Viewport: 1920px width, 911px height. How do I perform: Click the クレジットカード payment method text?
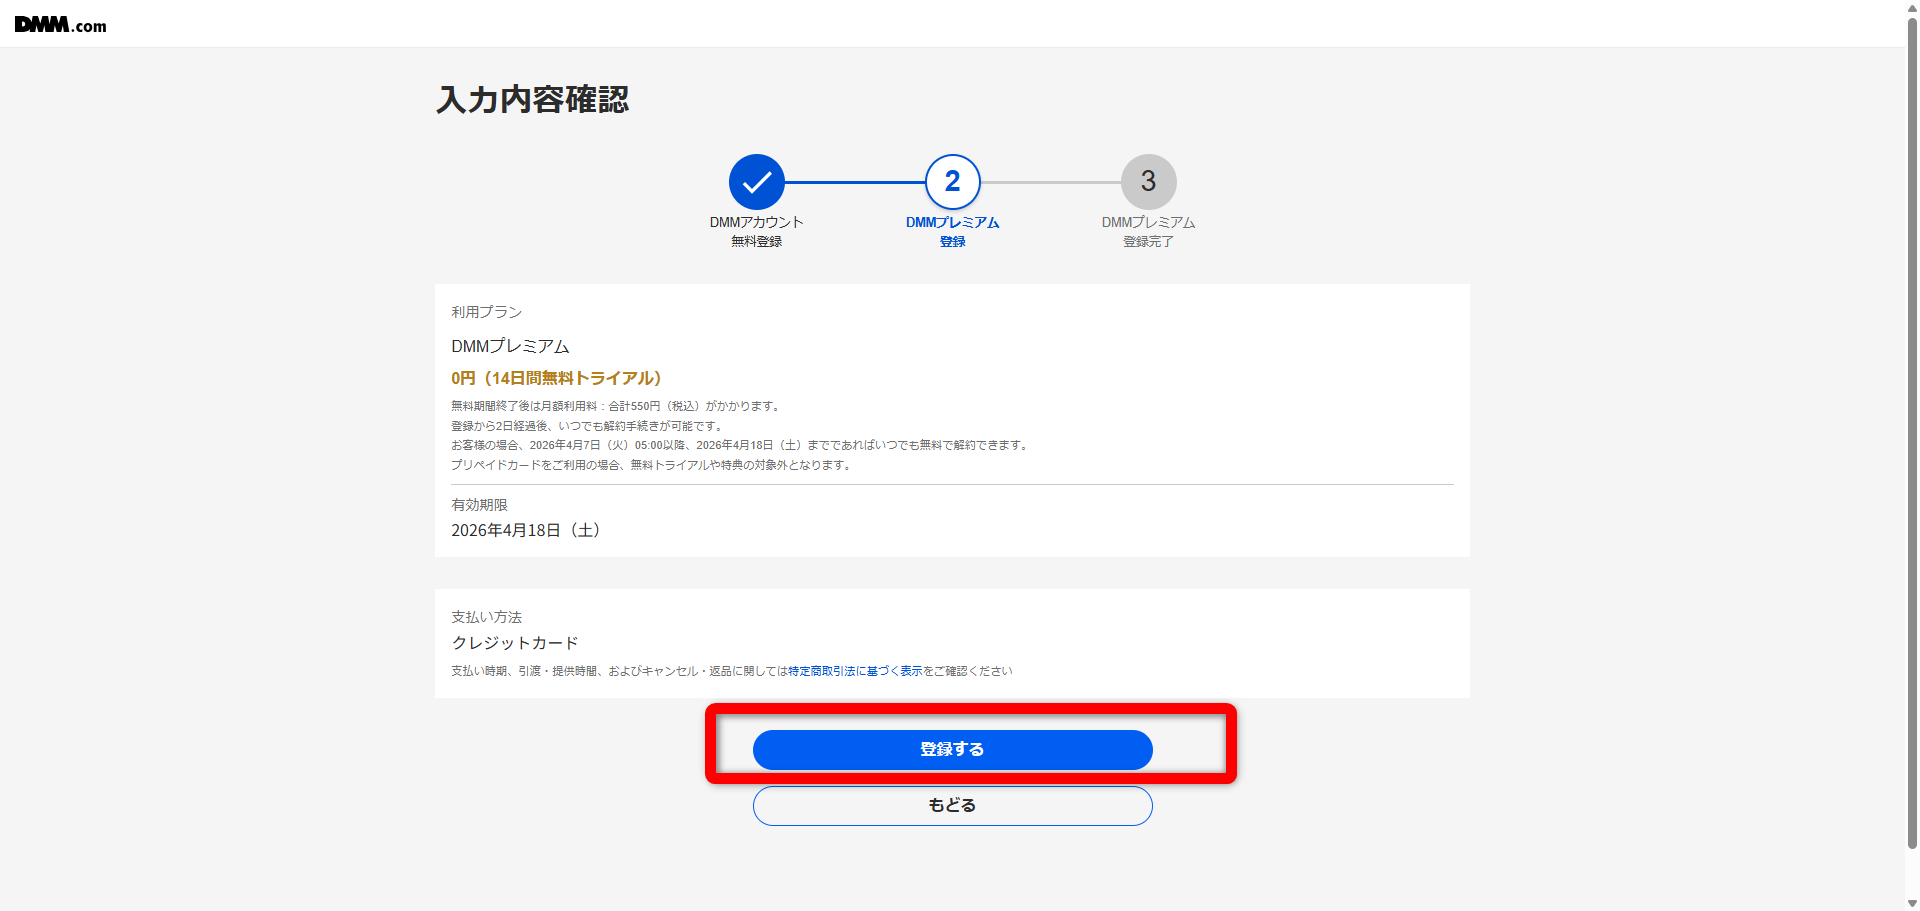(x=514, y=643)
